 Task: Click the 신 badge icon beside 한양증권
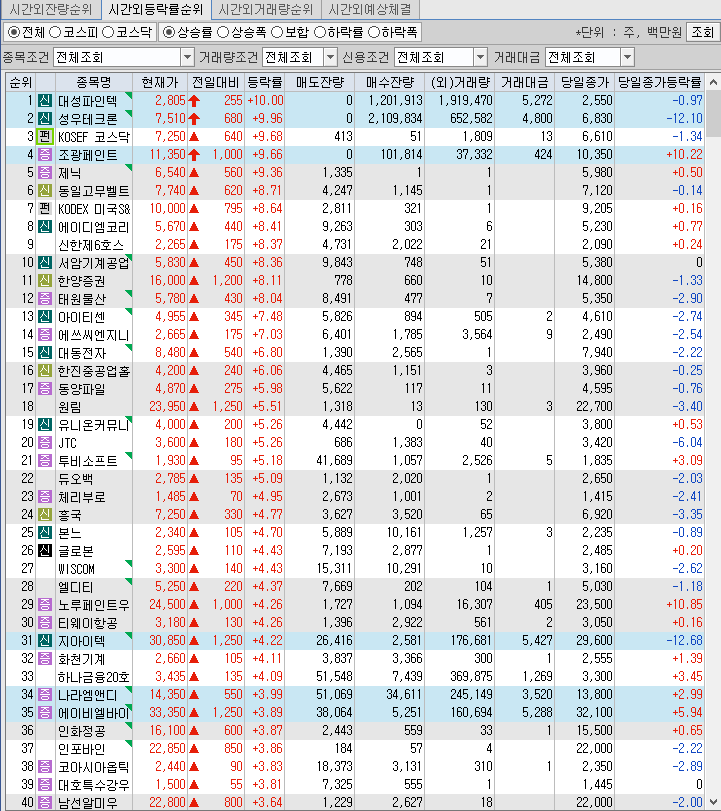(45, 280)
